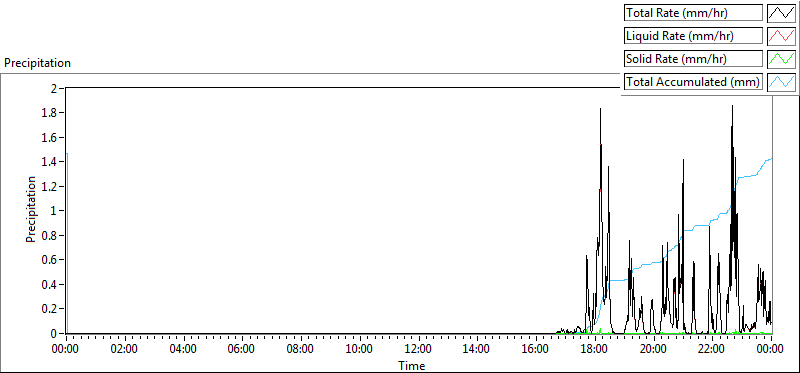Click the 1.8 y-axis tick label

tap(49, 113)
